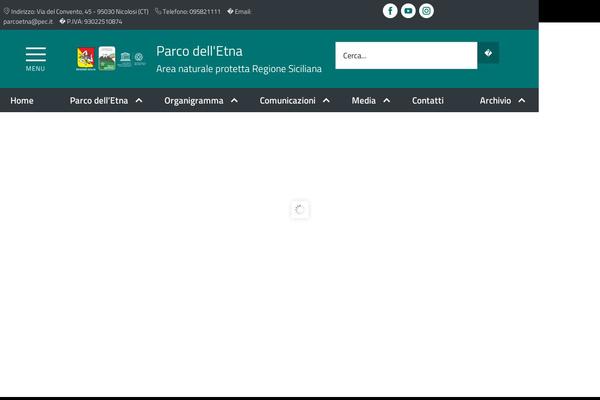The image size is (600, 400).
Task: Click the P.IVA: 93022510874 text
Action: click(94, 21)
